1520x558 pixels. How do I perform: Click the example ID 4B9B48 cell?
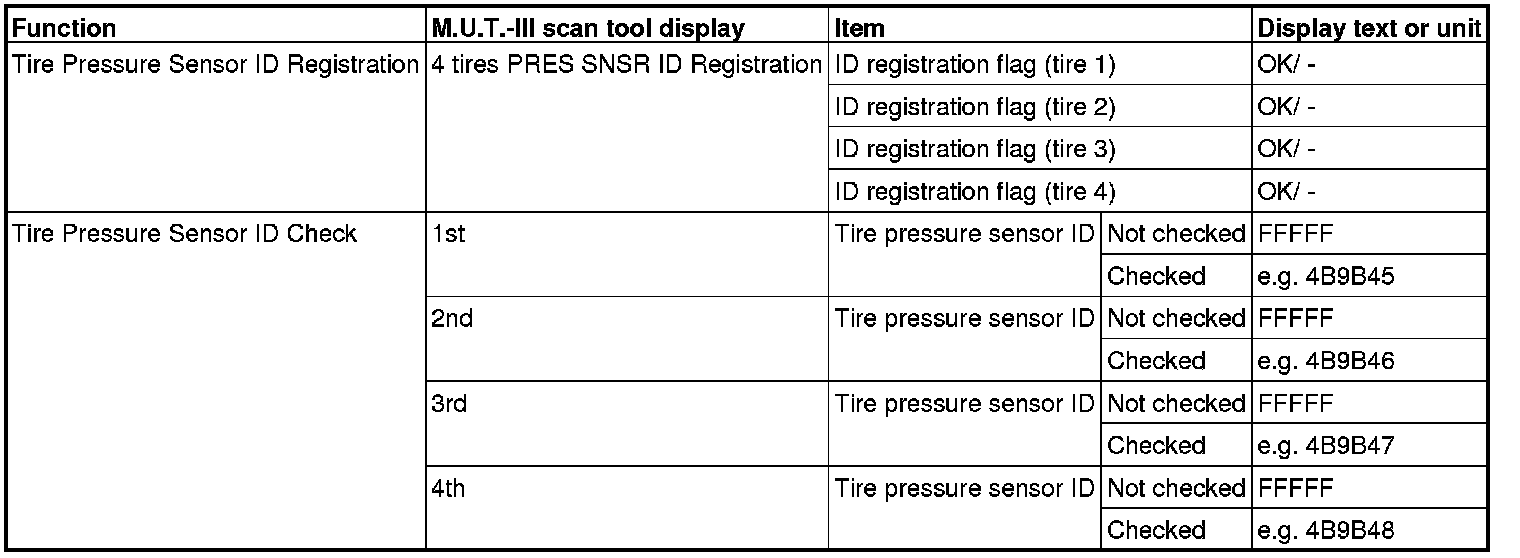pyautogui.click(x=1325, y=531)
